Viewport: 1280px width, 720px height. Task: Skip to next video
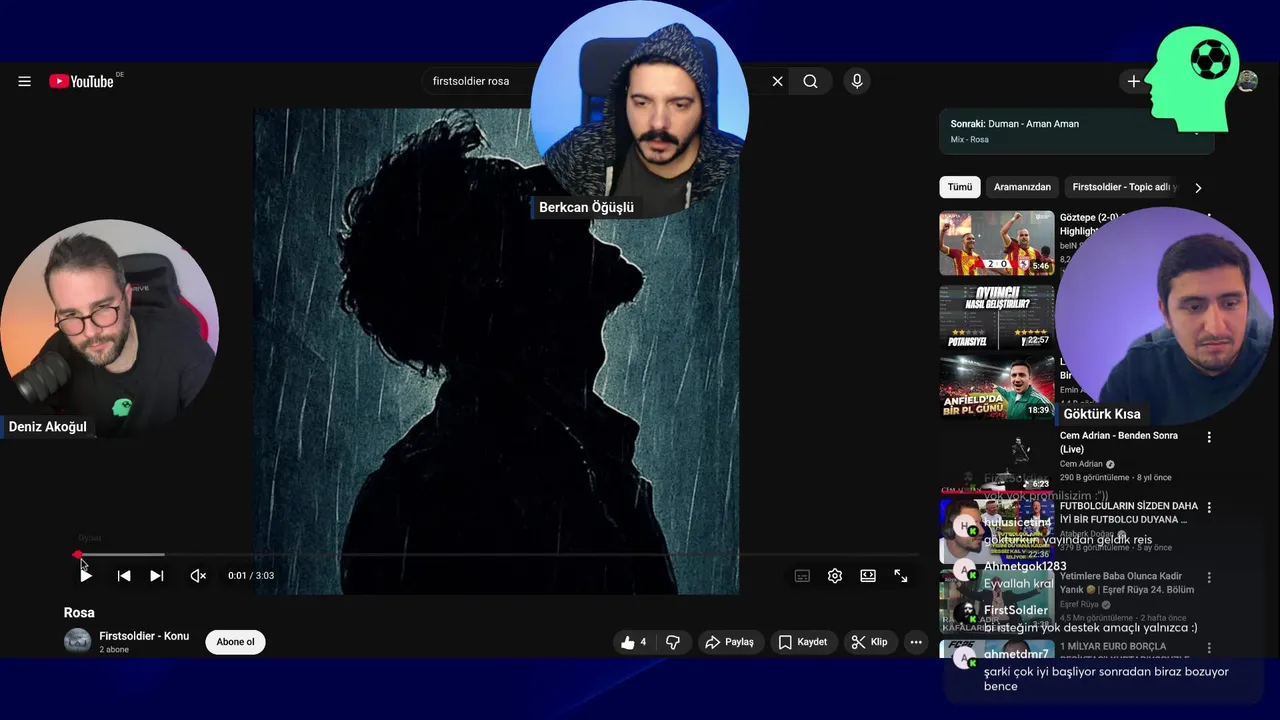(156, 575)
